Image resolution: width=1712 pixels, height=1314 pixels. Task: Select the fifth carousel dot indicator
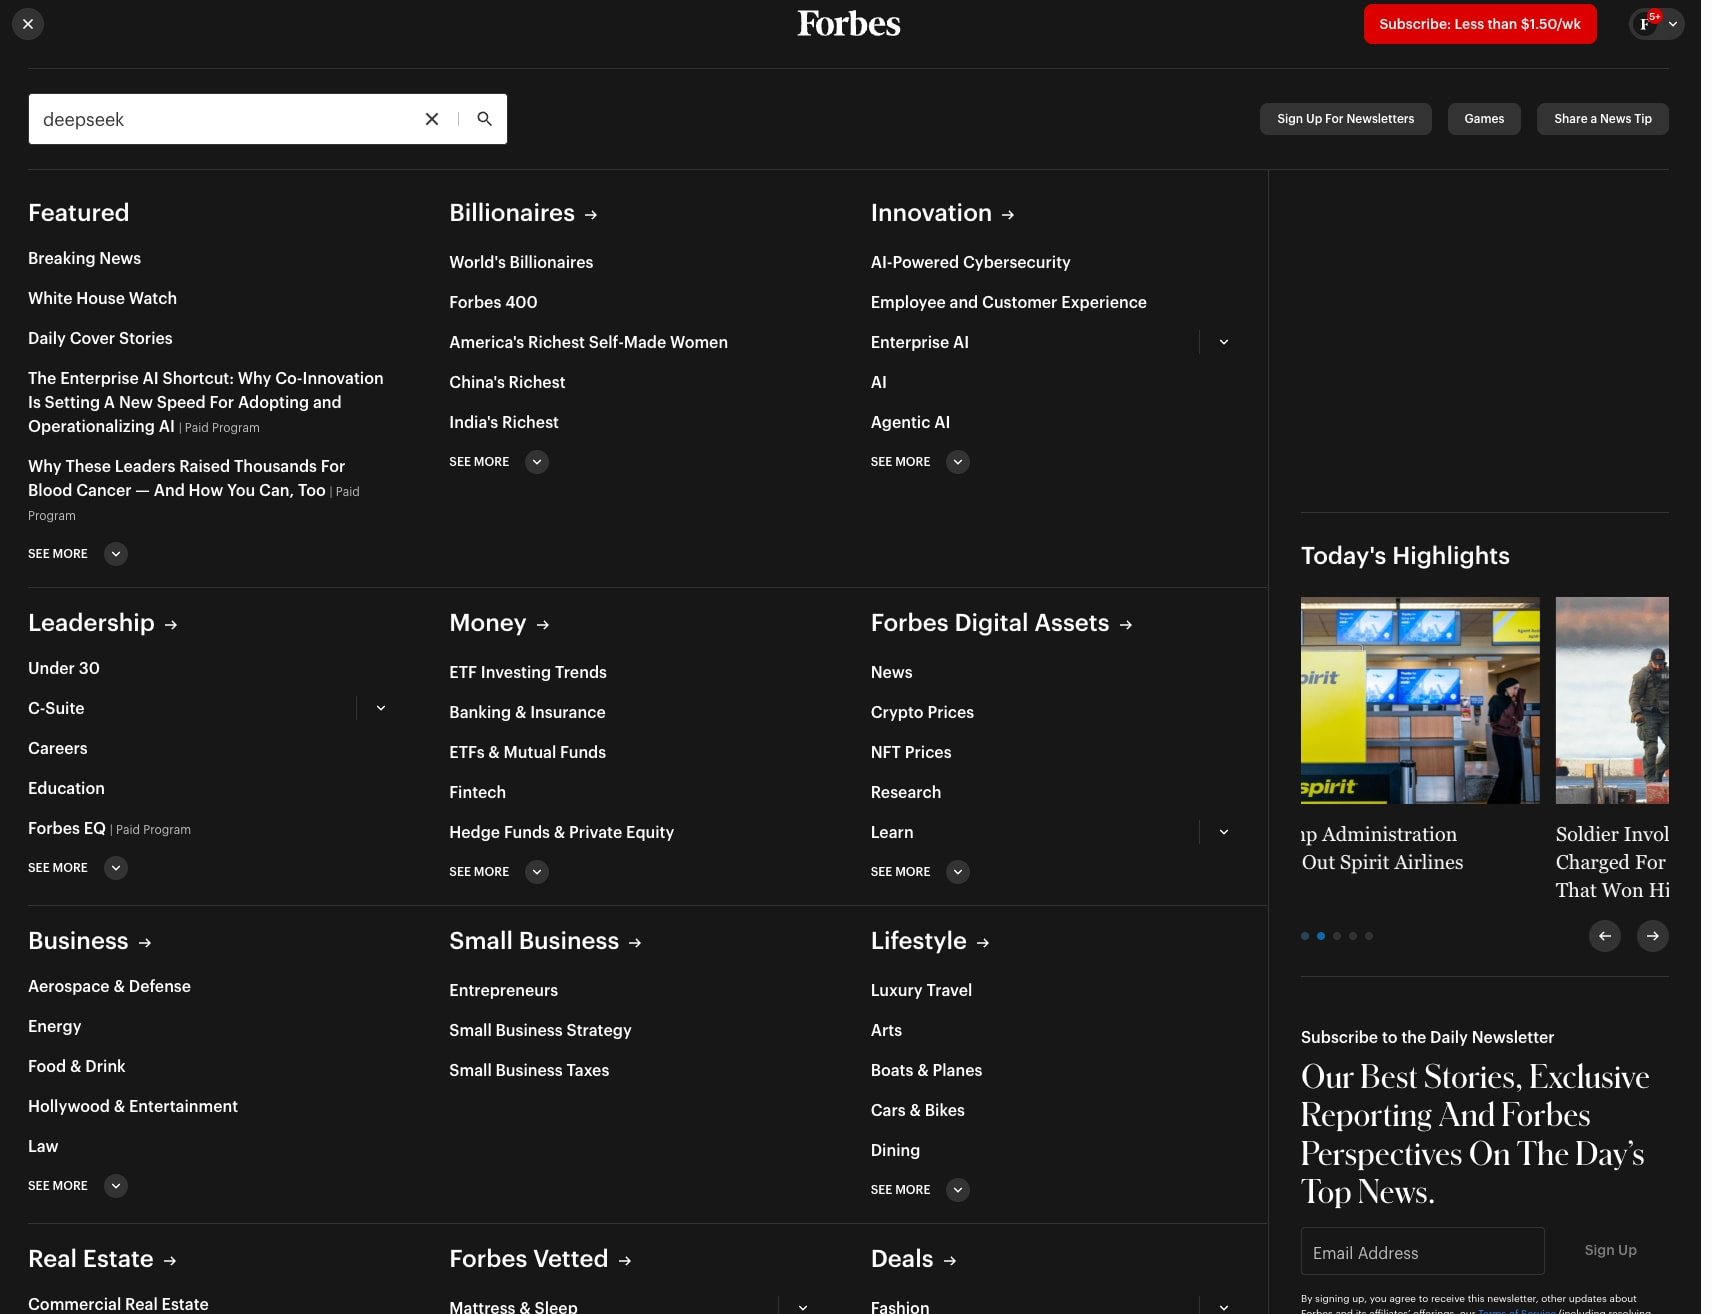1369,936
